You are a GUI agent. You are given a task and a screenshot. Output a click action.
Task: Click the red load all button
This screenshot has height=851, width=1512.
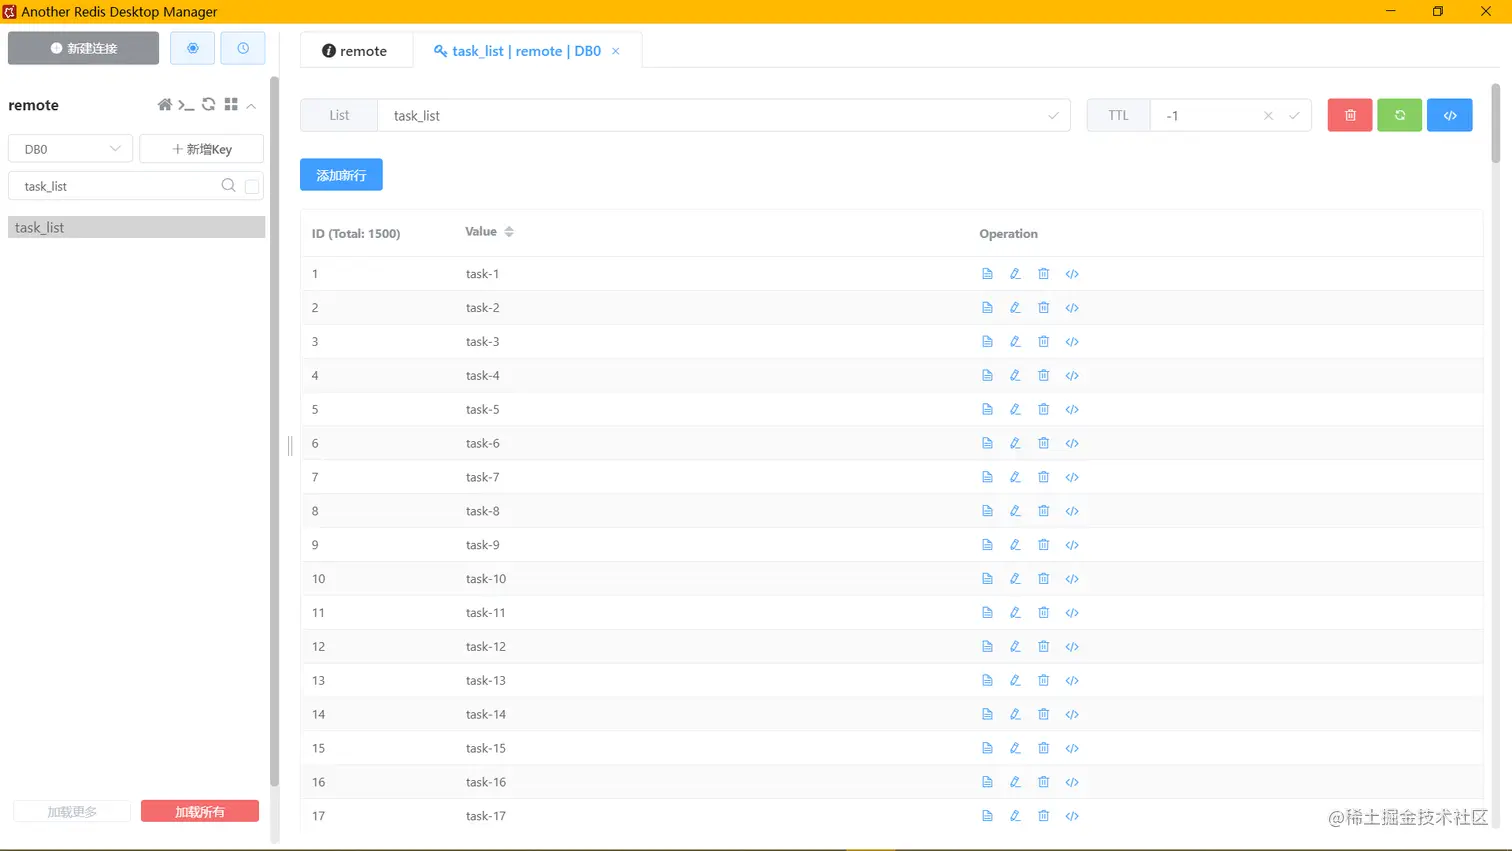(200, 811)
